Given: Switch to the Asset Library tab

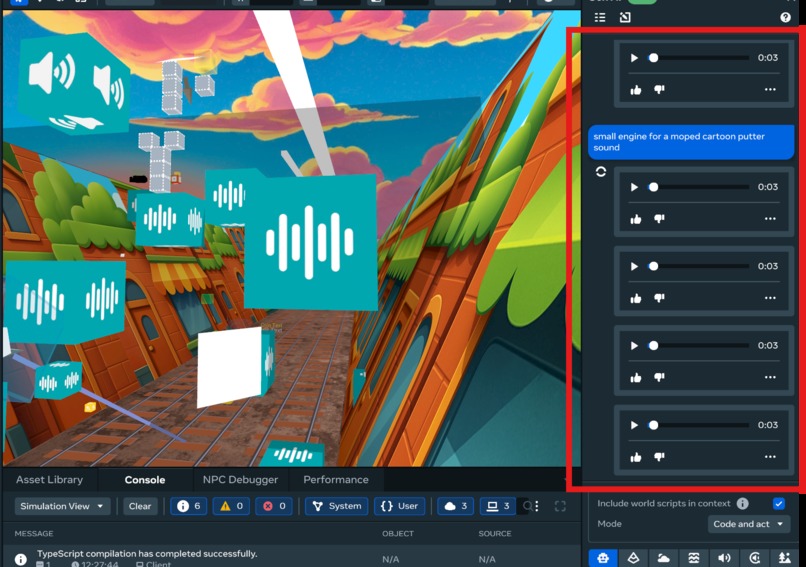Looking at the screenshot, I should tap(49, 480).
